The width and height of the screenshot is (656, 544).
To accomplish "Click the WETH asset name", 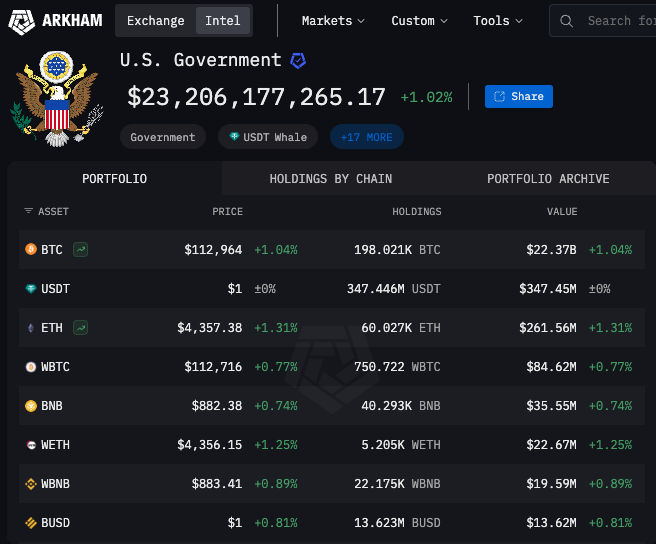I will pos(55,445).
